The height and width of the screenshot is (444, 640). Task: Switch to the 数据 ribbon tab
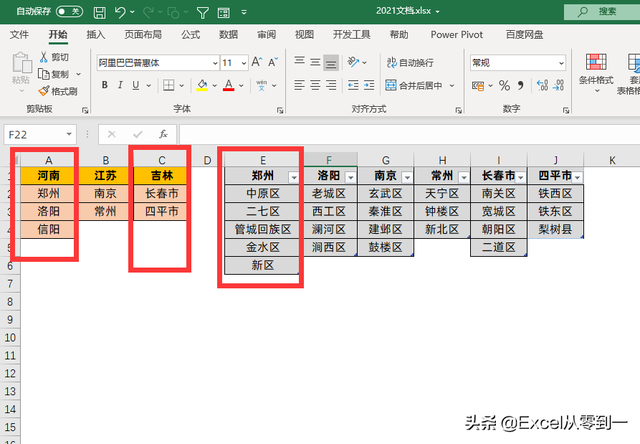[x=228, y=35]
